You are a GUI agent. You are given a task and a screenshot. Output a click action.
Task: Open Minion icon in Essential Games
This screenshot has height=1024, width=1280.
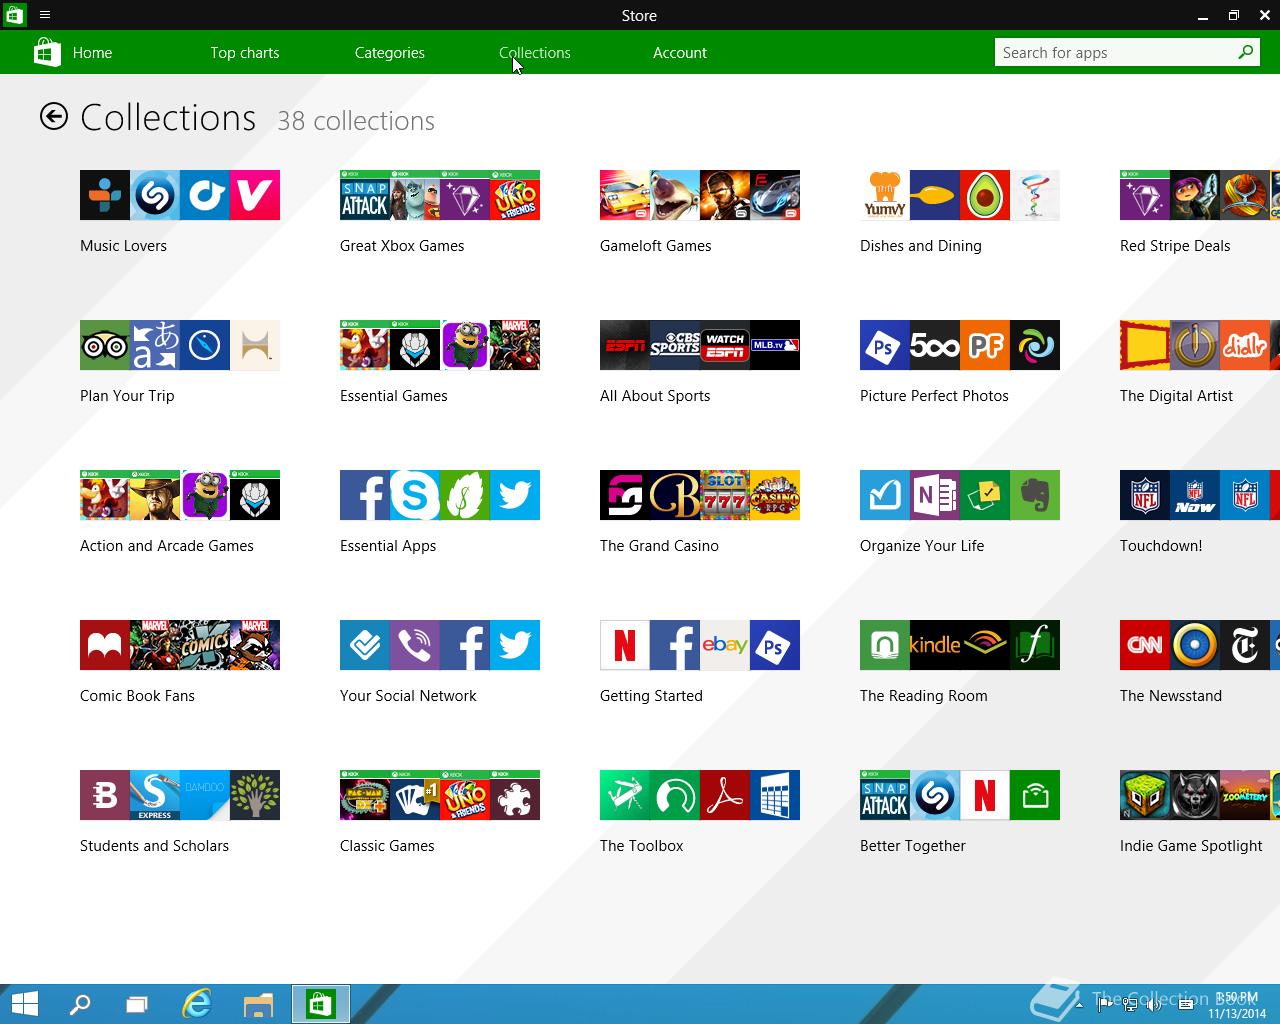465,345
